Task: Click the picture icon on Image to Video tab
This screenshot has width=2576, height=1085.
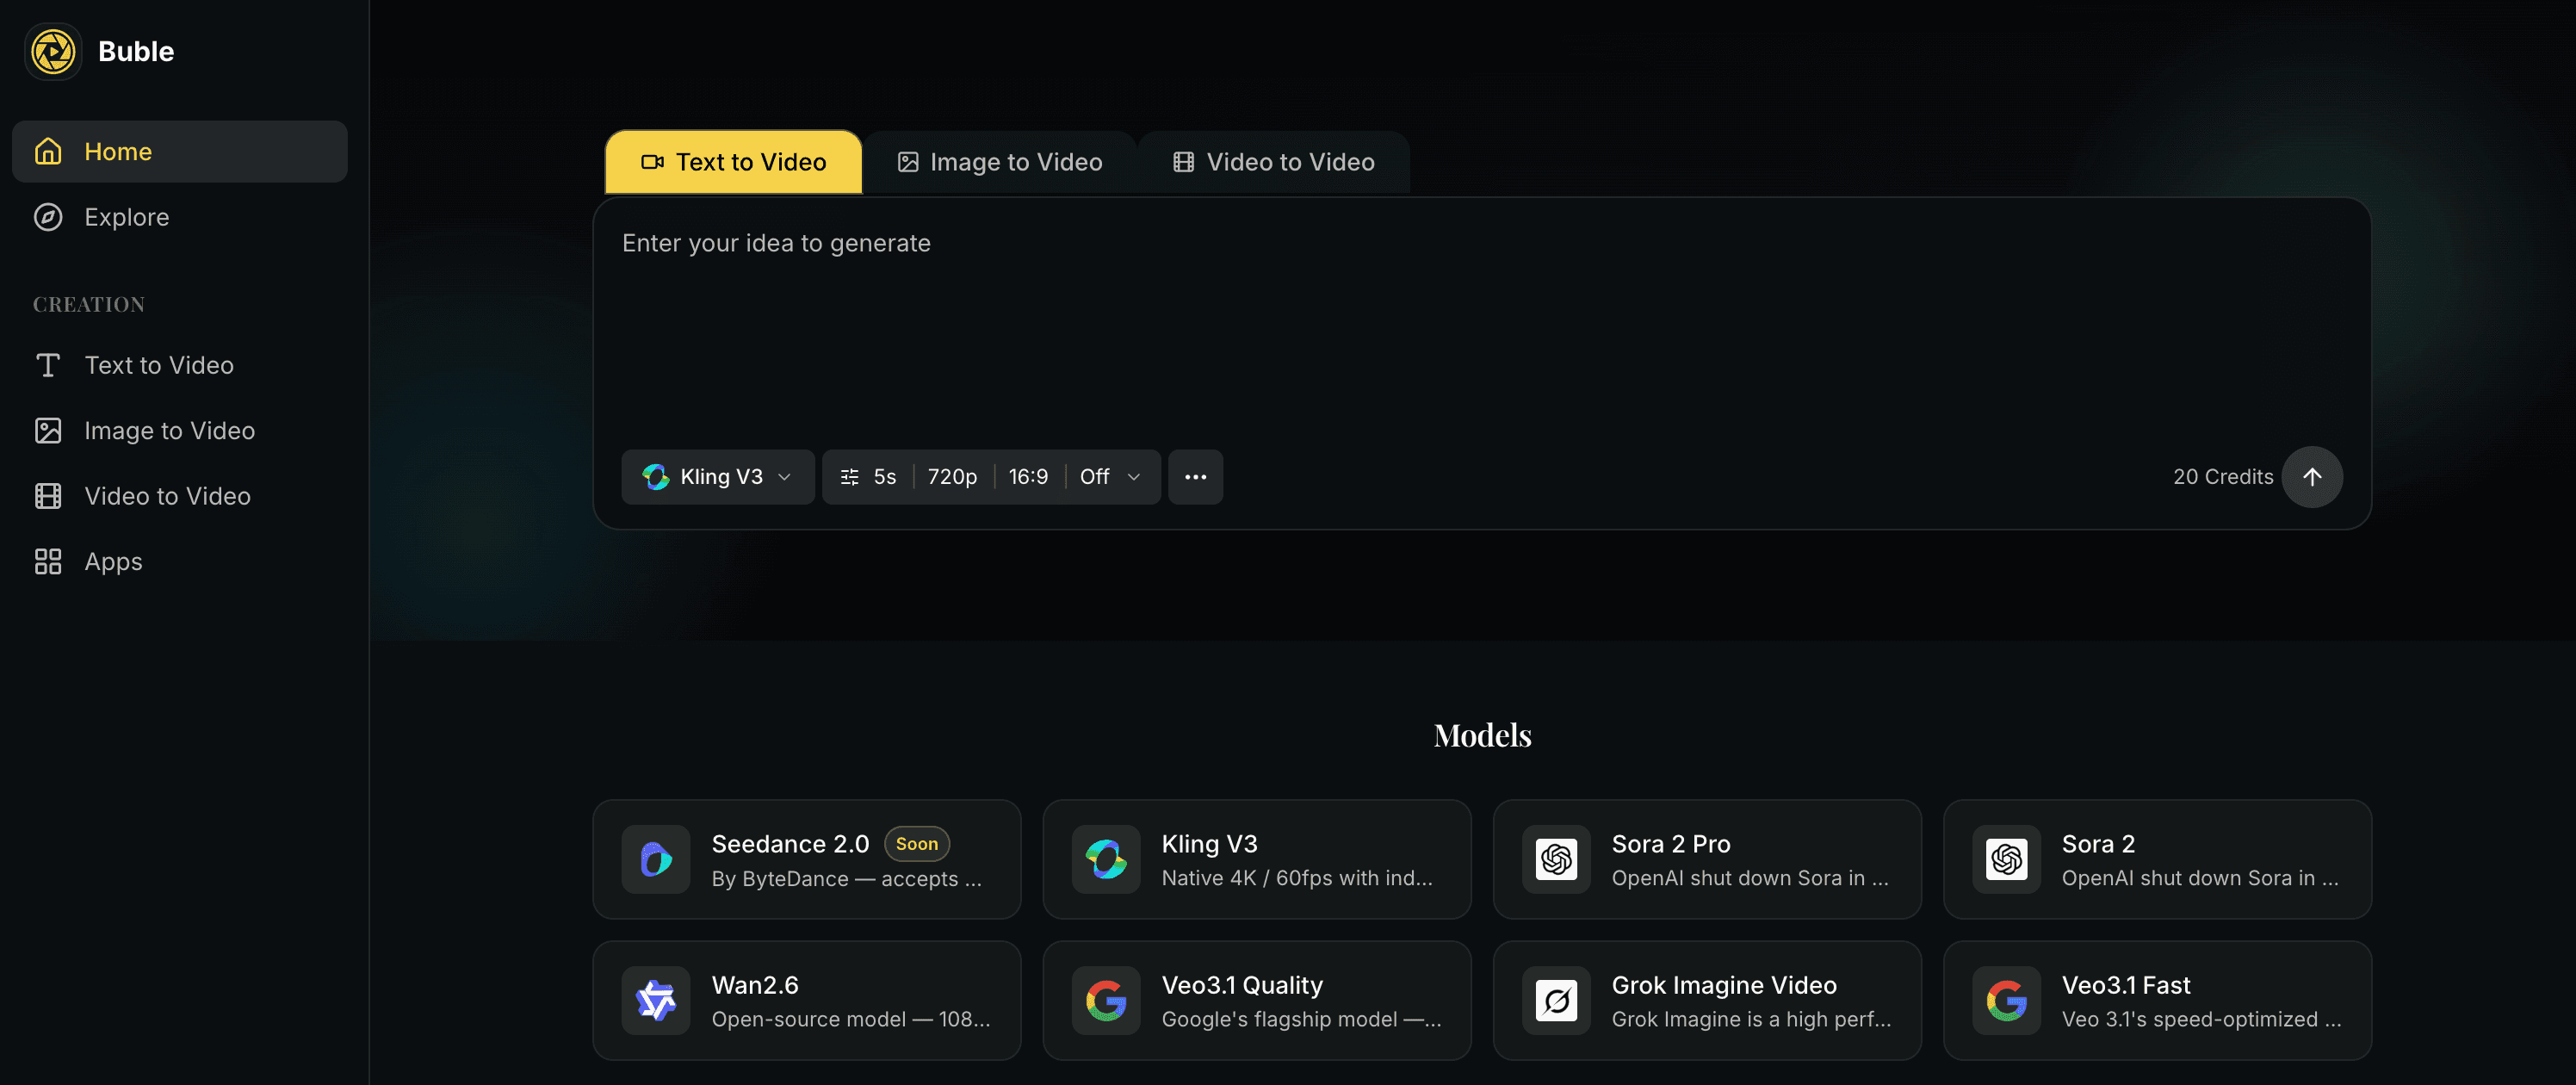Action: tap(908, 162)
